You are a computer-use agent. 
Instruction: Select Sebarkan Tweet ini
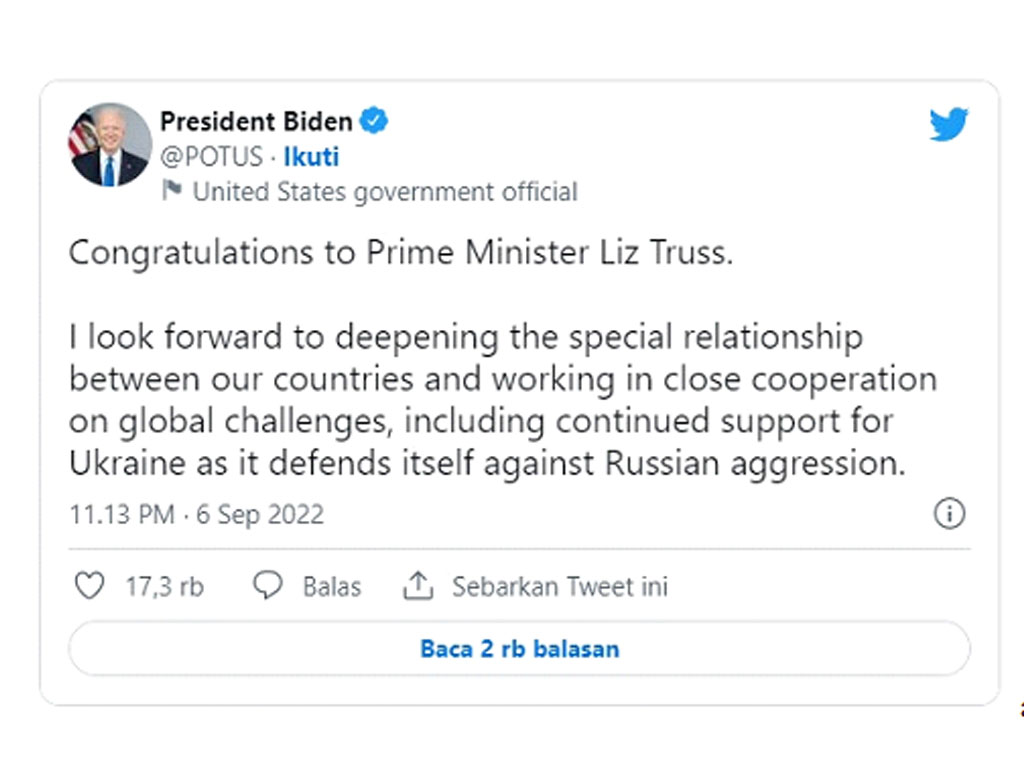click(x=560, y=586)
